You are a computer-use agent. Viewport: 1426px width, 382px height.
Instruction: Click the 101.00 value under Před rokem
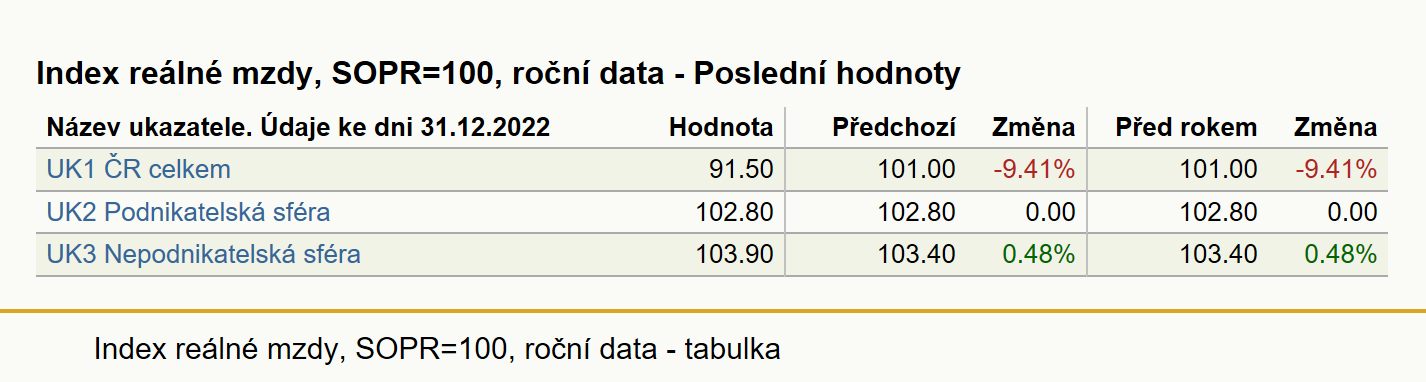(x=1219, y=169)
